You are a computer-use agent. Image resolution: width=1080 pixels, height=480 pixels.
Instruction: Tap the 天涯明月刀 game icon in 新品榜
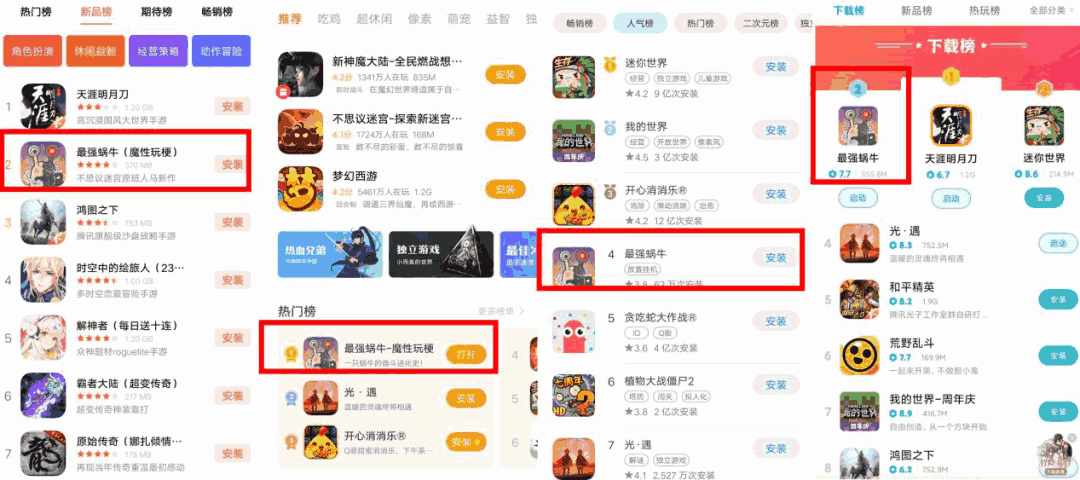click(43, 105)
